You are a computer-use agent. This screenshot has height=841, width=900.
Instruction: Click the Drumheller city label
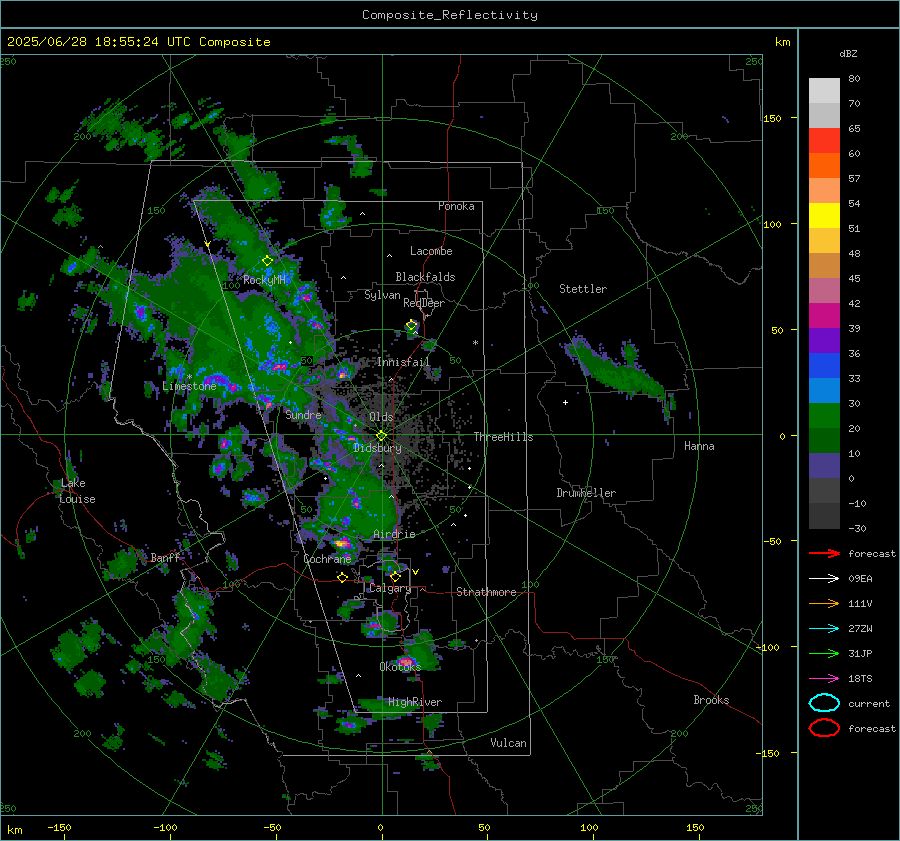coord(586,493)
